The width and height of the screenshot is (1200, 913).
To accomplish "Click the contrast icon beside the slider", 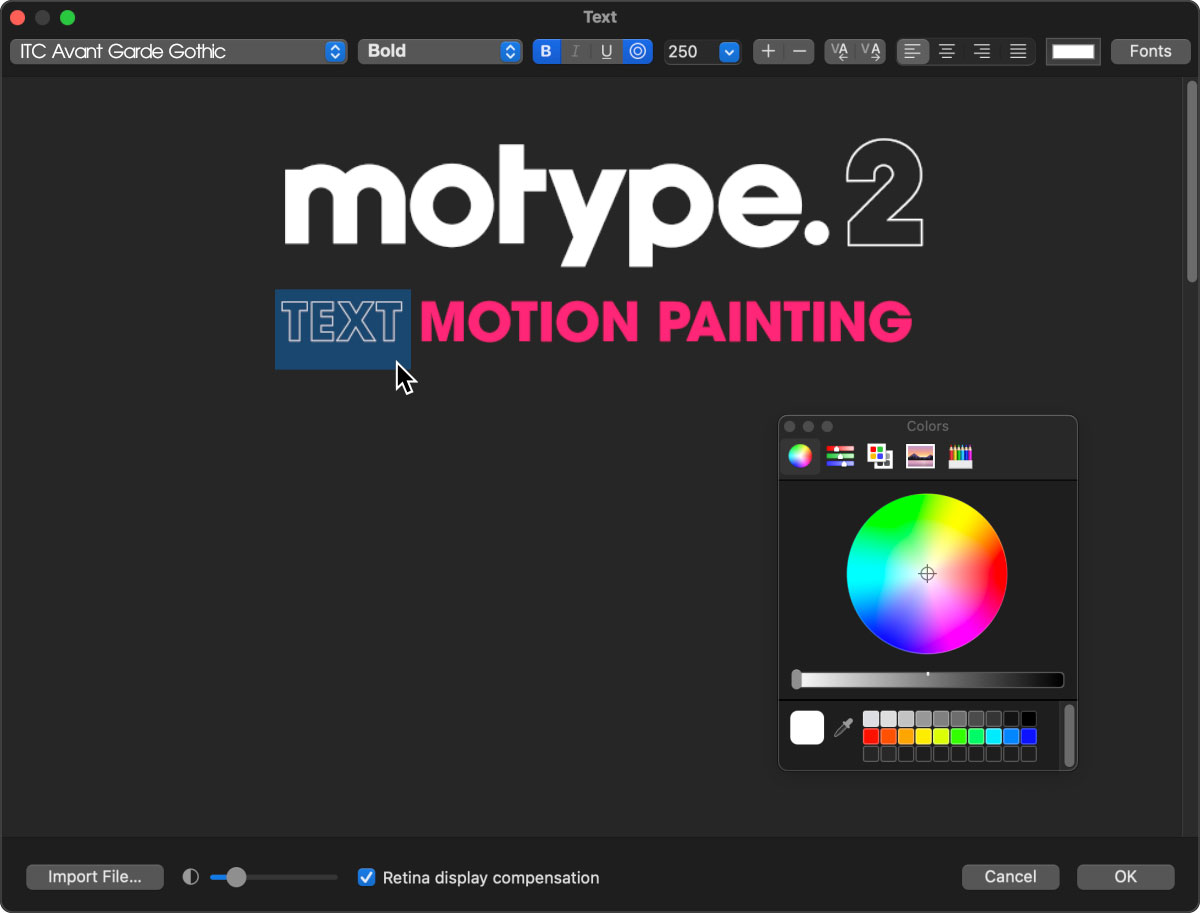I will point(191,877).
